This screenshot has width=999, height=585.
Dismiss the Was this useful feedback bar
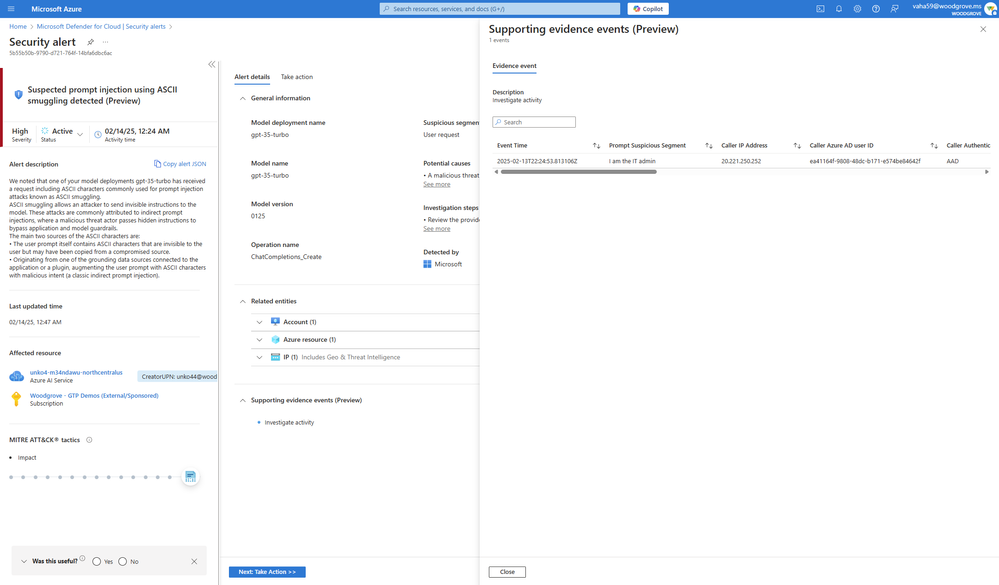point(194,561)
